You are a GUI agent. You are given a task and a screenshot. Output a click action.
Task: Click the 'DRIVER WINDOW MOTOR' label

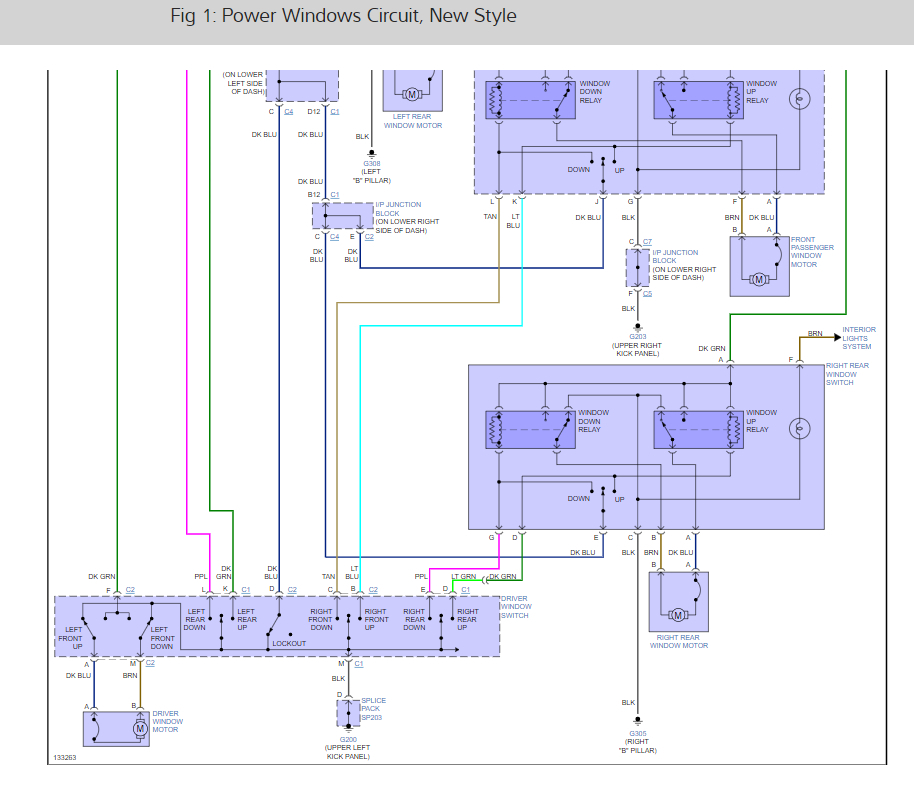pos(168,722)
